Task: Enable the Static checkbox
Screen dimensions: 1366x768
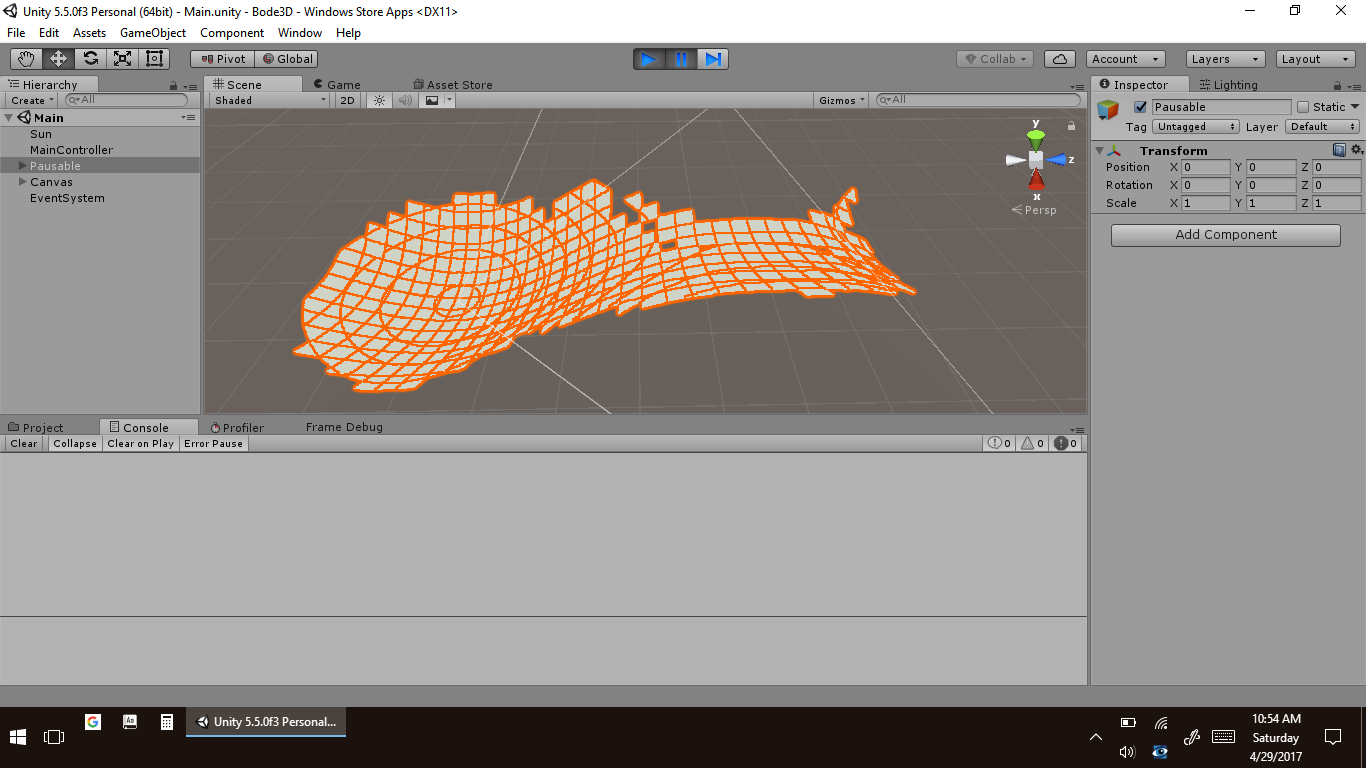Action: pos(1303,107)
